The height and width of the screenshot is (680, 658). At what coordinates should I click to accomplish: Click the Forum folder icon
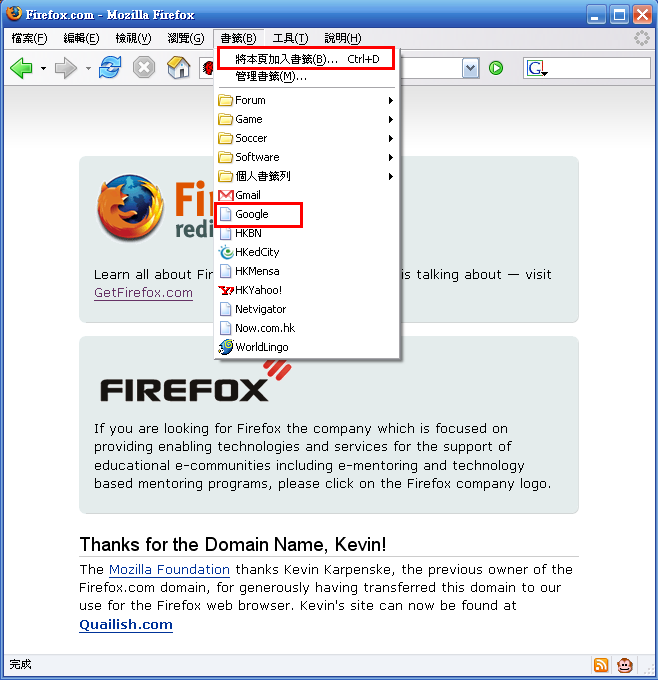pos(226,101)
